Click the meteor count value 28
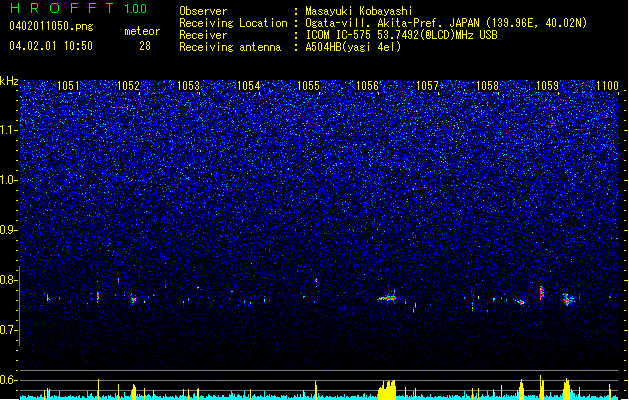The width and height of the screenshot is (629, 400). [145, 46]
